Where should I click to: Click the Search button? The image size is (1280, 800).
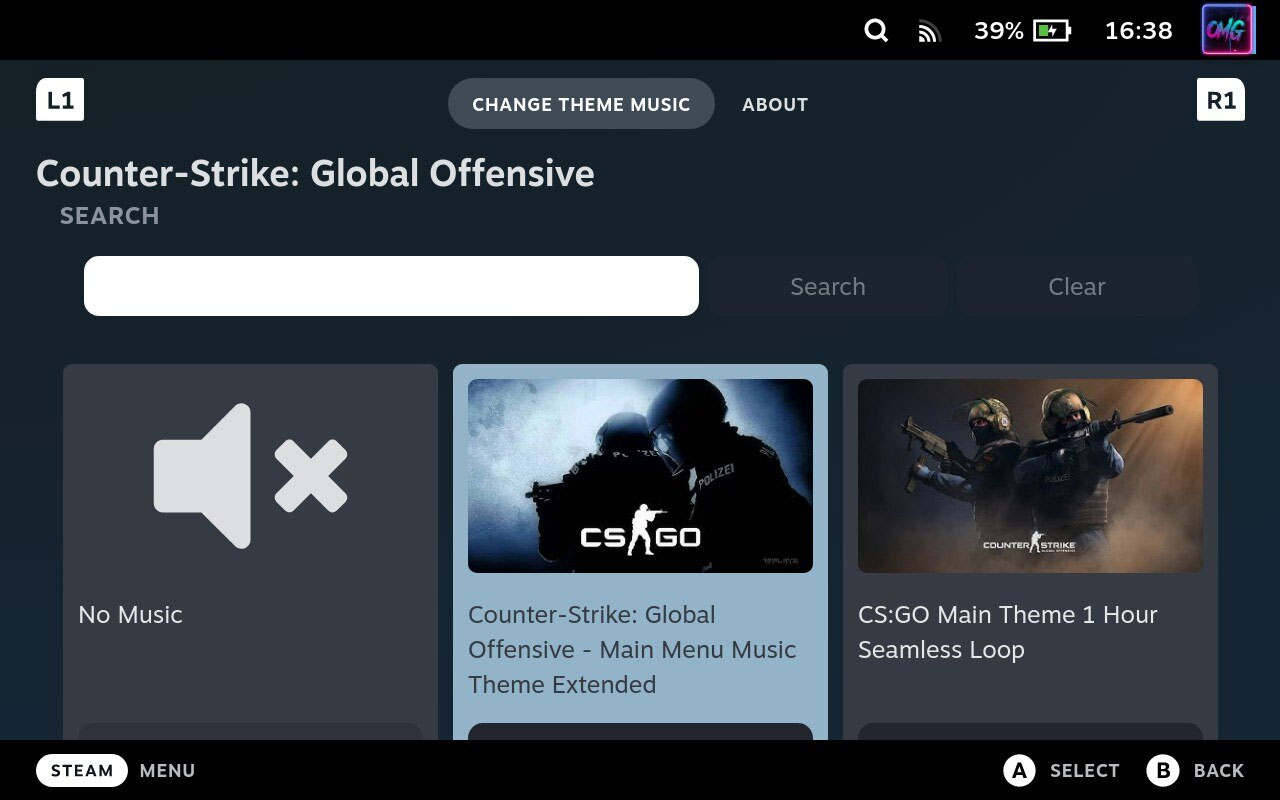(828, 286)
